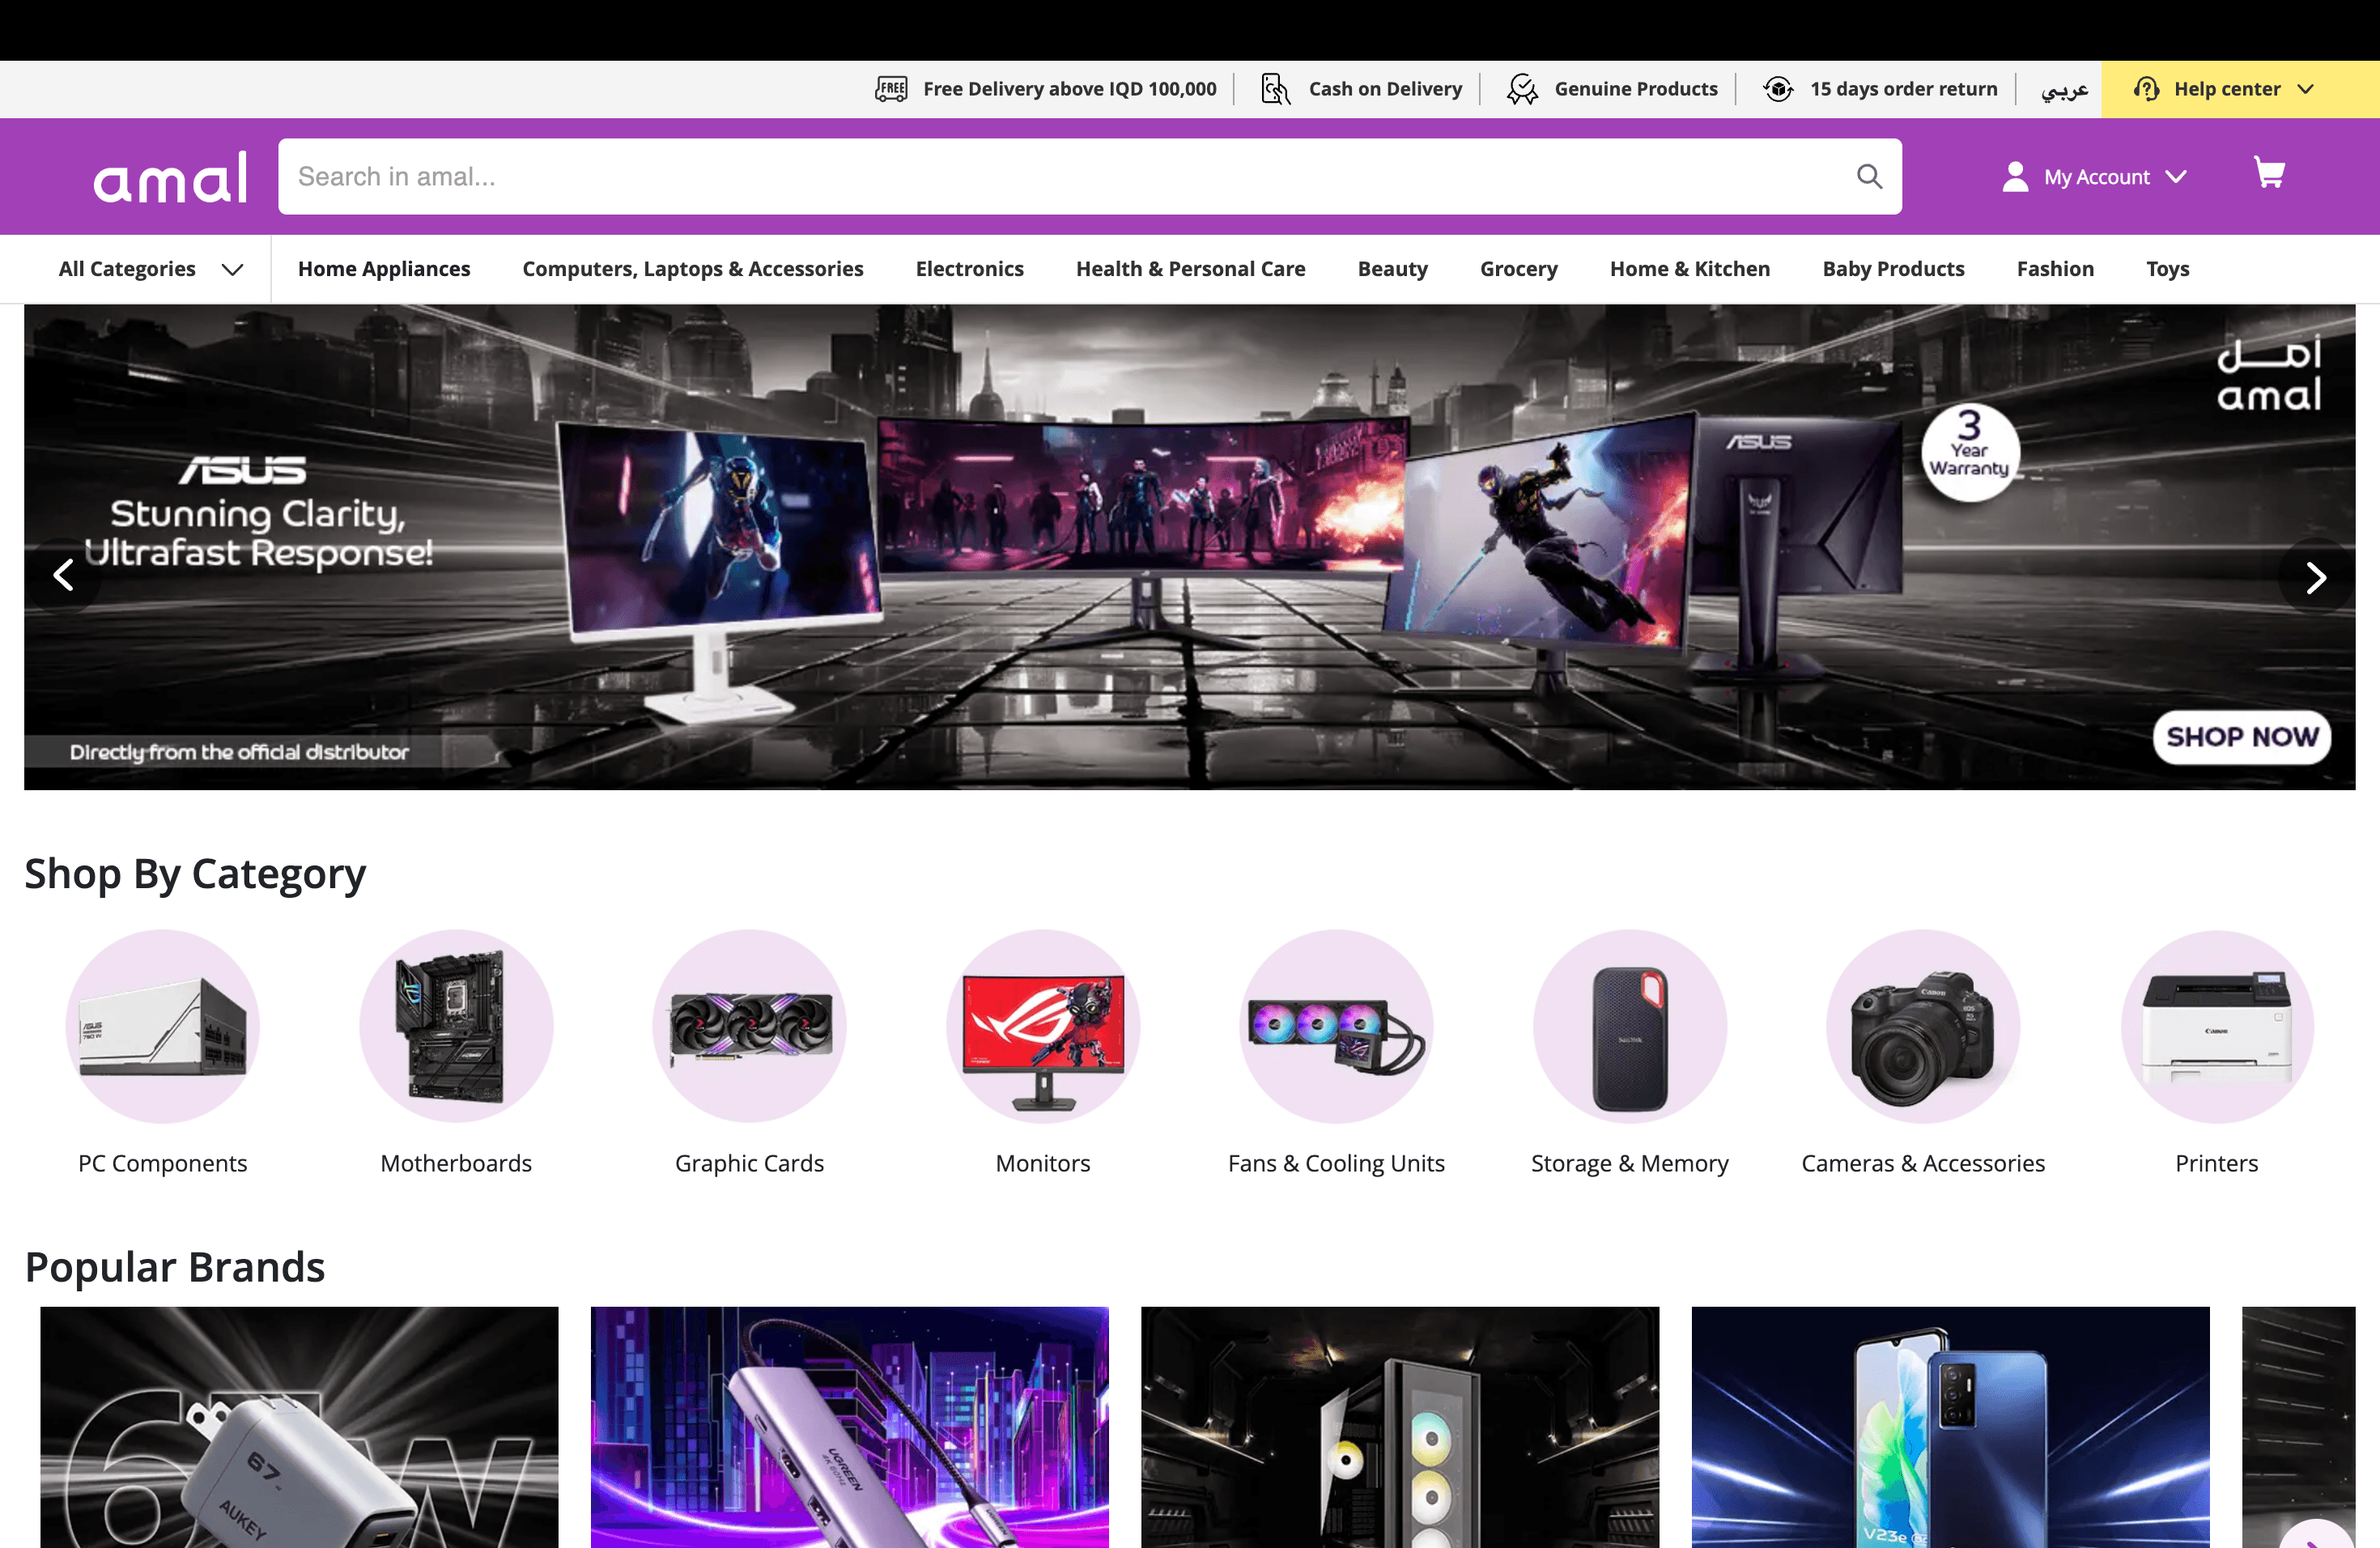2380x1548 pixels.
Task: Click the amal logo in the header
Action: tap(170, 178)
